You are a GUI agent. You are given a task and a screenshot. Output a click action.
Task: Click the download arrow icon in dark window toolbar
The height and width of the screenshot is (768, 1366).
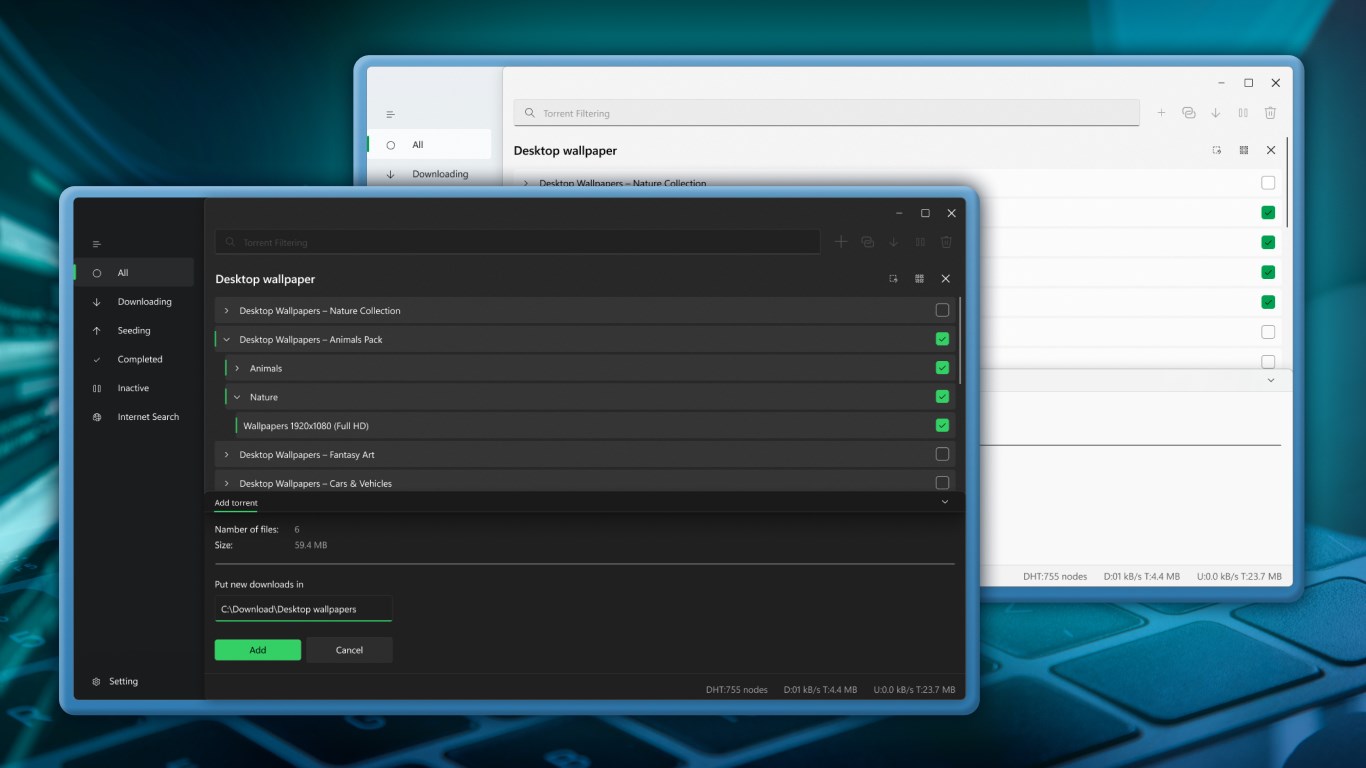[x=894, y=242]
